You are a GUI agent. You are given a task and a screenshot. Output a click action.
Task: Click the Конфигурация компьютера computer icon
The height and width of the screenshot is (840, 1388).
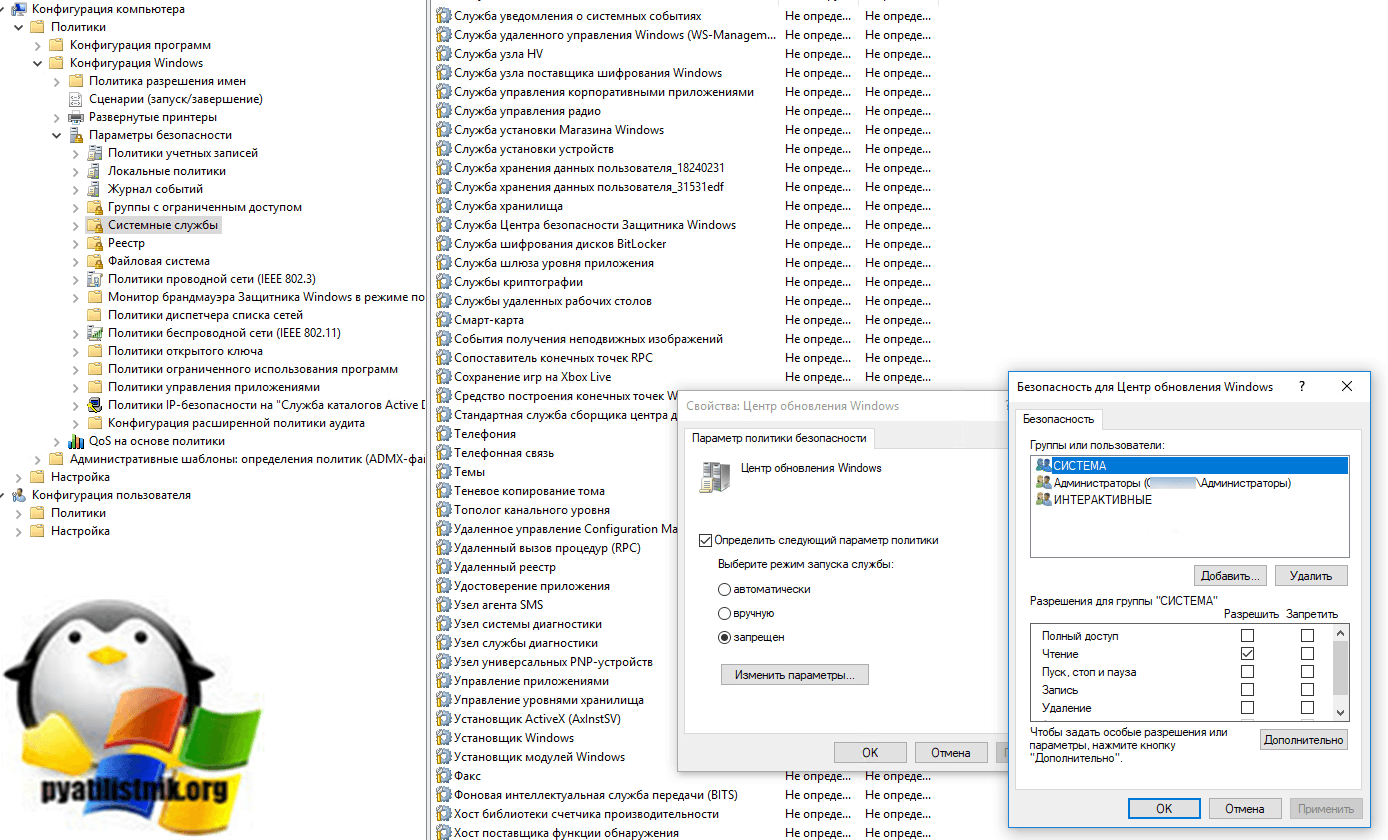(x=19, y=9)
